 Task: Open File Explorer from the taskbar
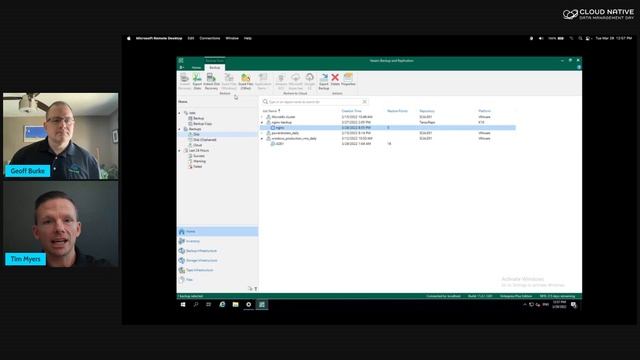click(236, 304)
